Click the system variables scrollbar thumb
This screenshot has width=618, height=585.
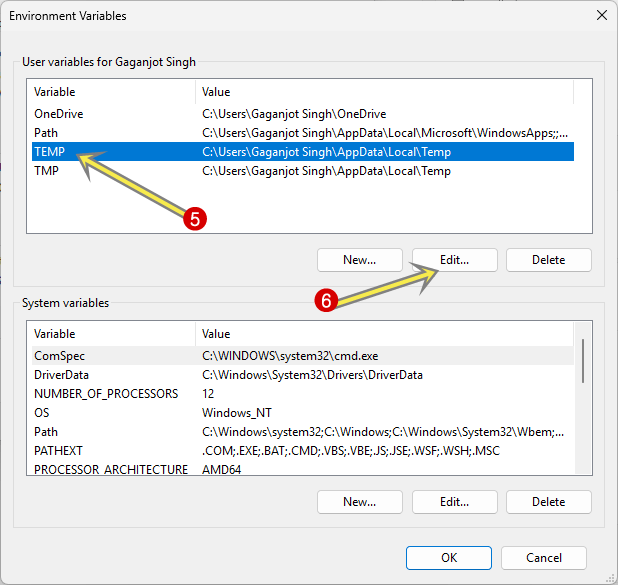pyautogui.click(x=583, y=361)
